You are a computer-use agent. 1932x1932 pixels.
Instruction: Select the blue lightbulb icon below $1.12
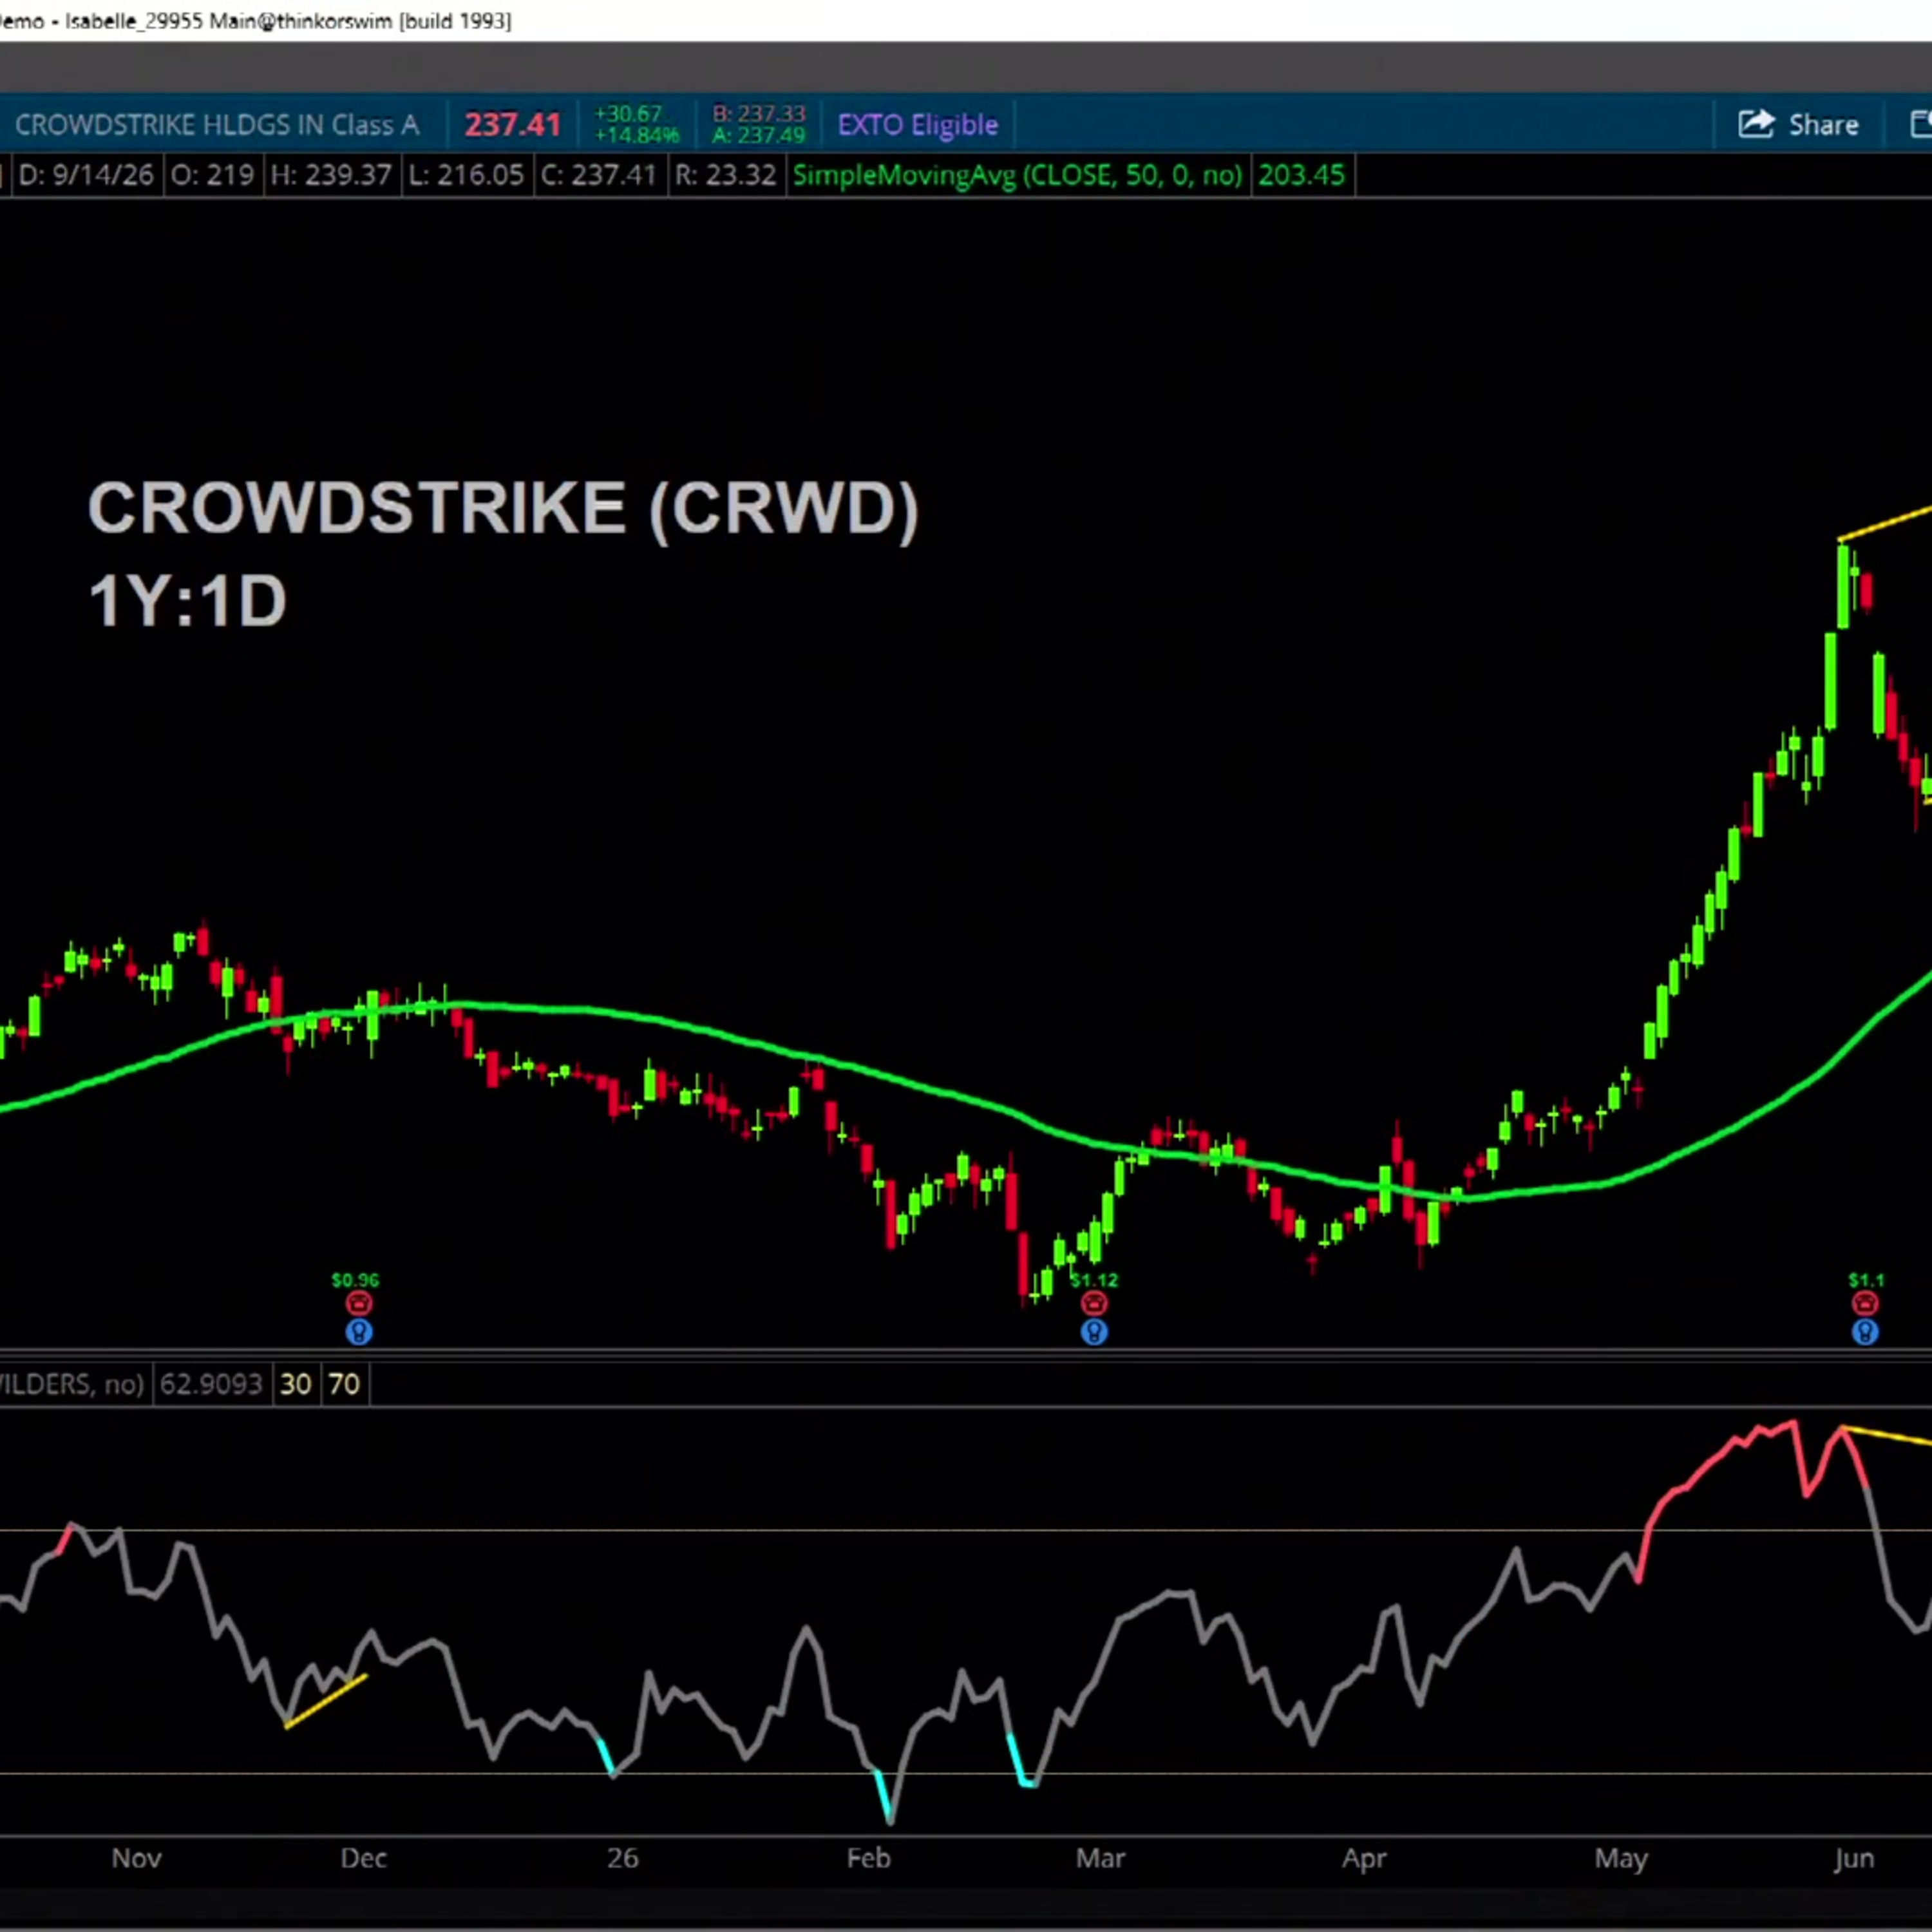(1093, 1332)
